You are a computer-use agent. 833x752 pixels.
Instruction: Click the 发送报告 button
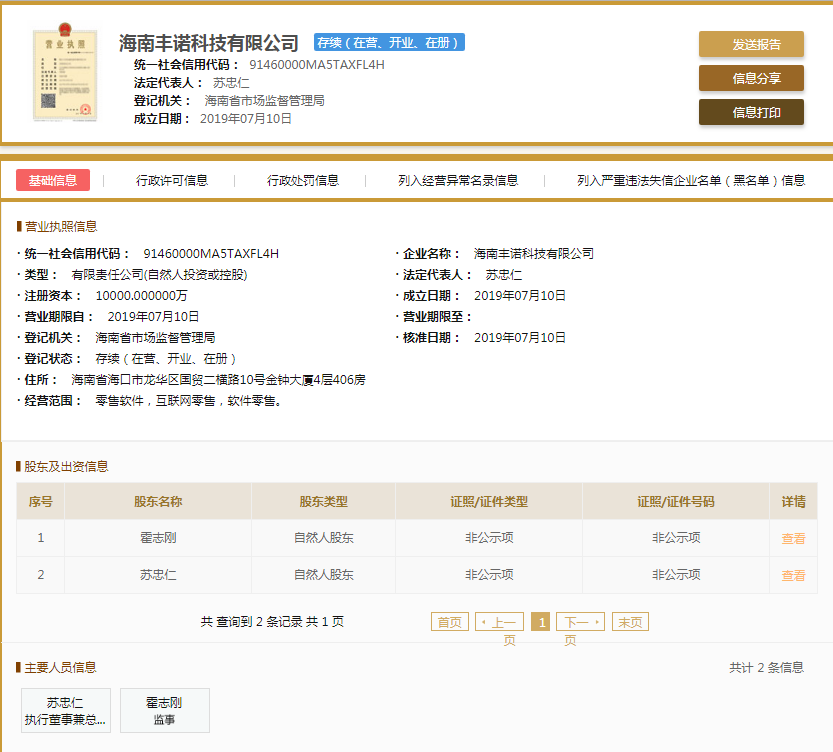tap(750, 44)
